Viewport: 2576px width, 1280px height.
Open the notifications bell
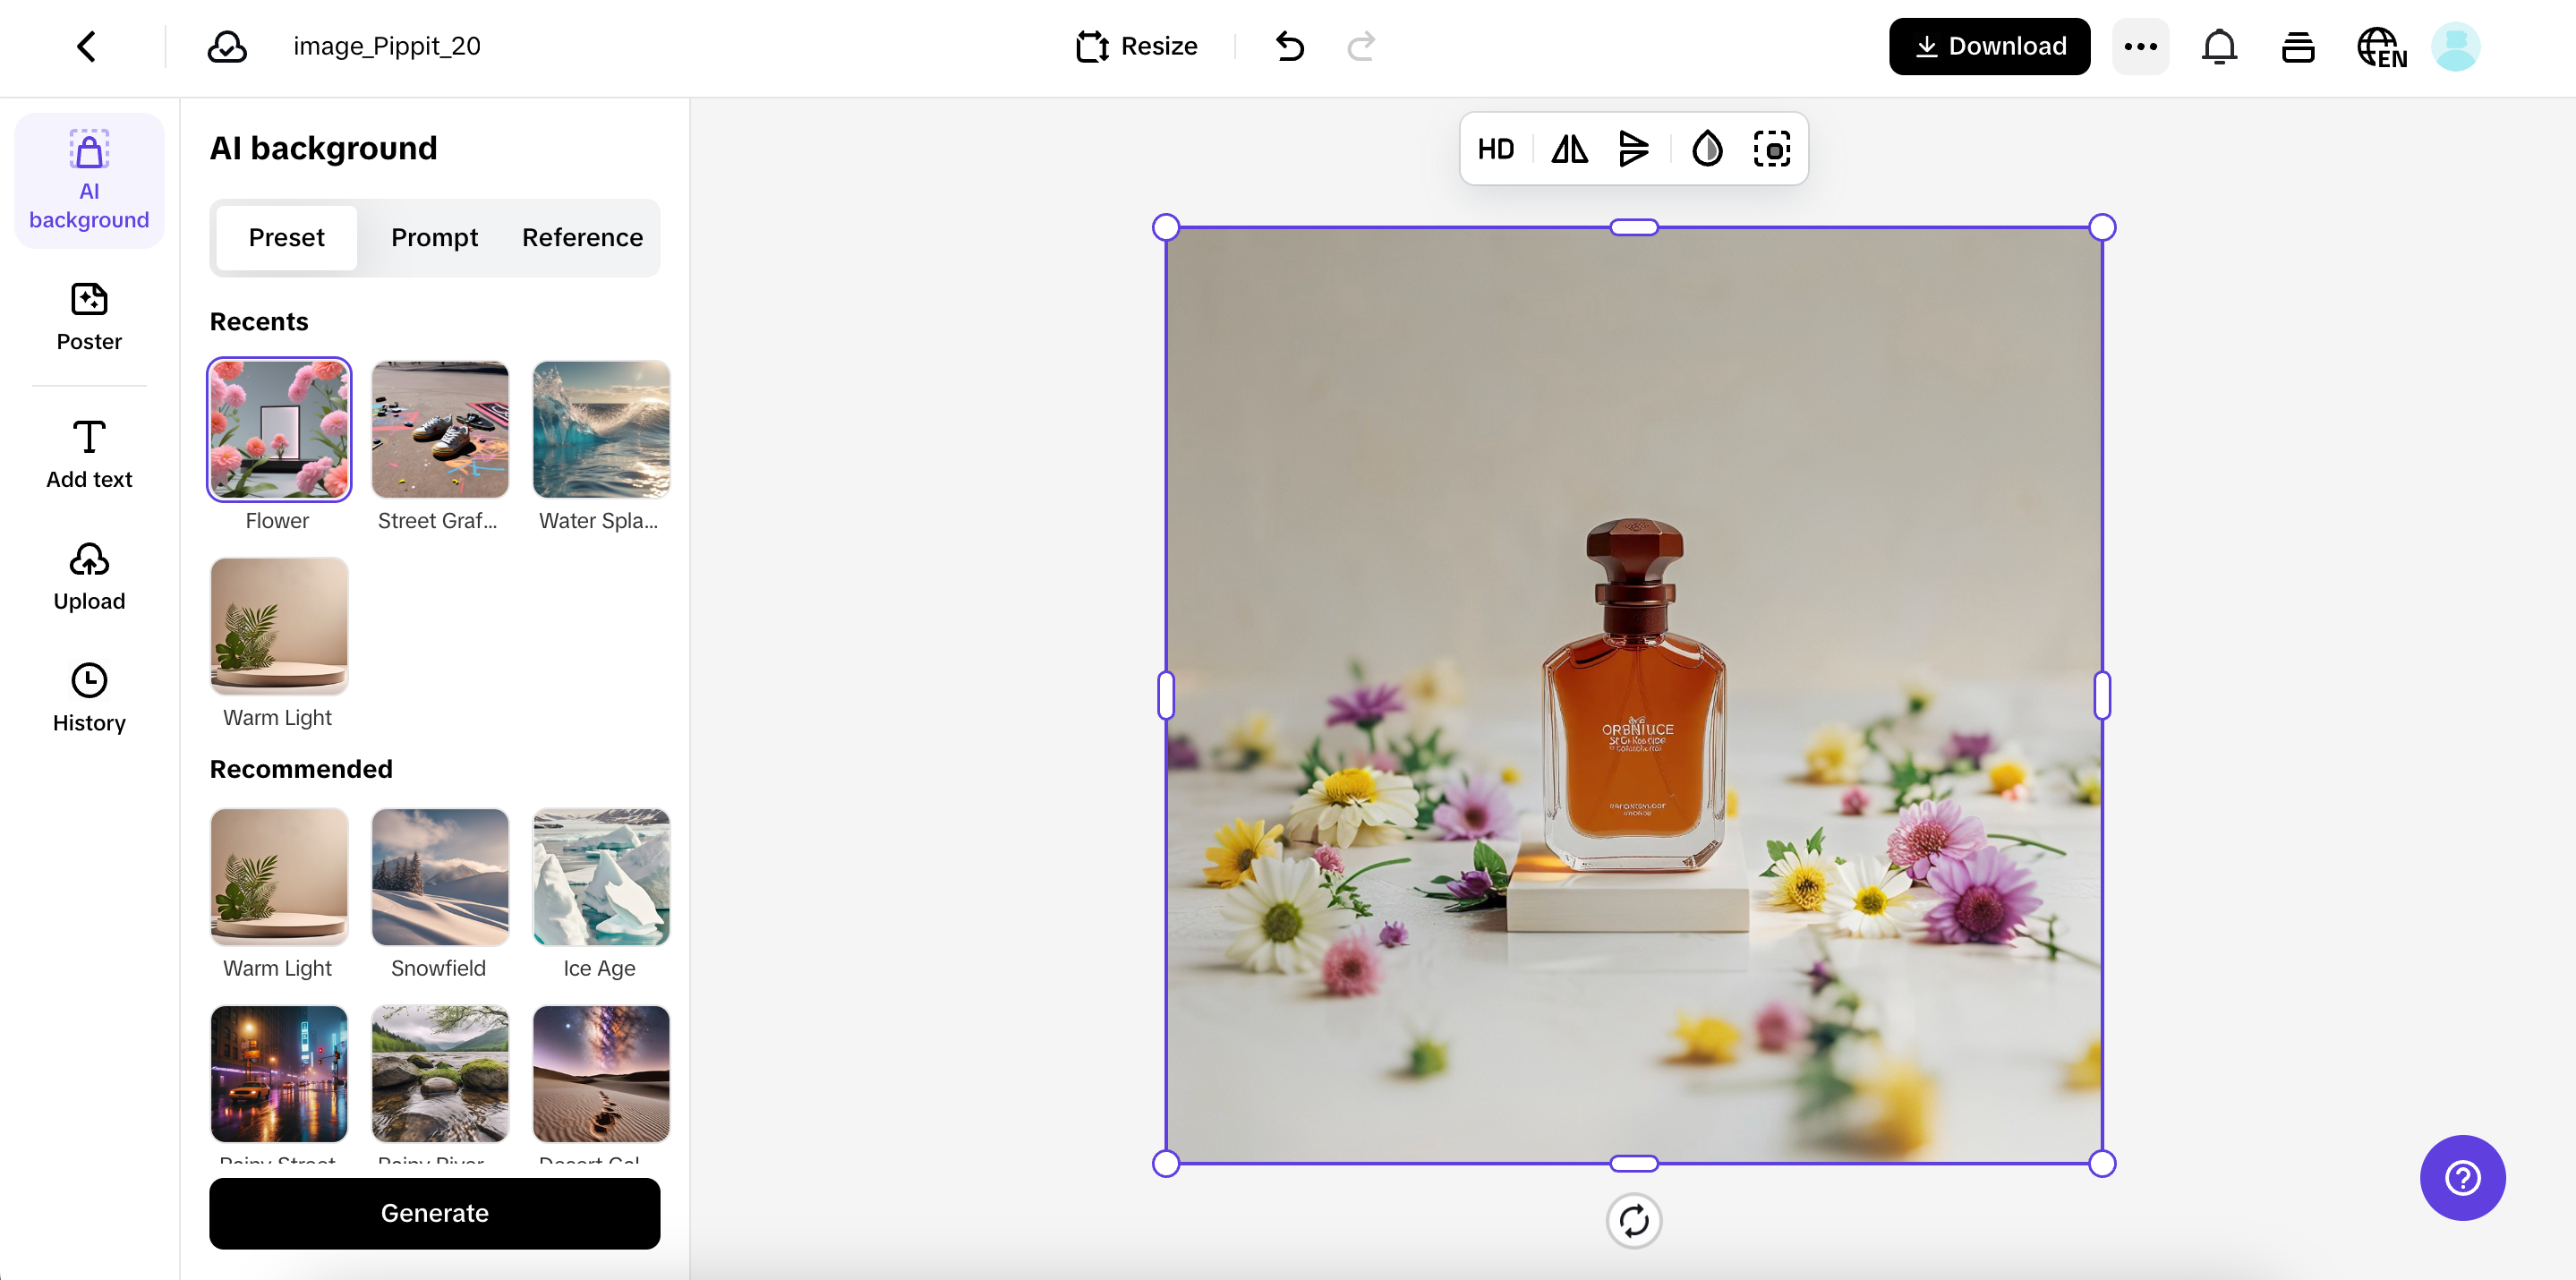[2219, 46]
